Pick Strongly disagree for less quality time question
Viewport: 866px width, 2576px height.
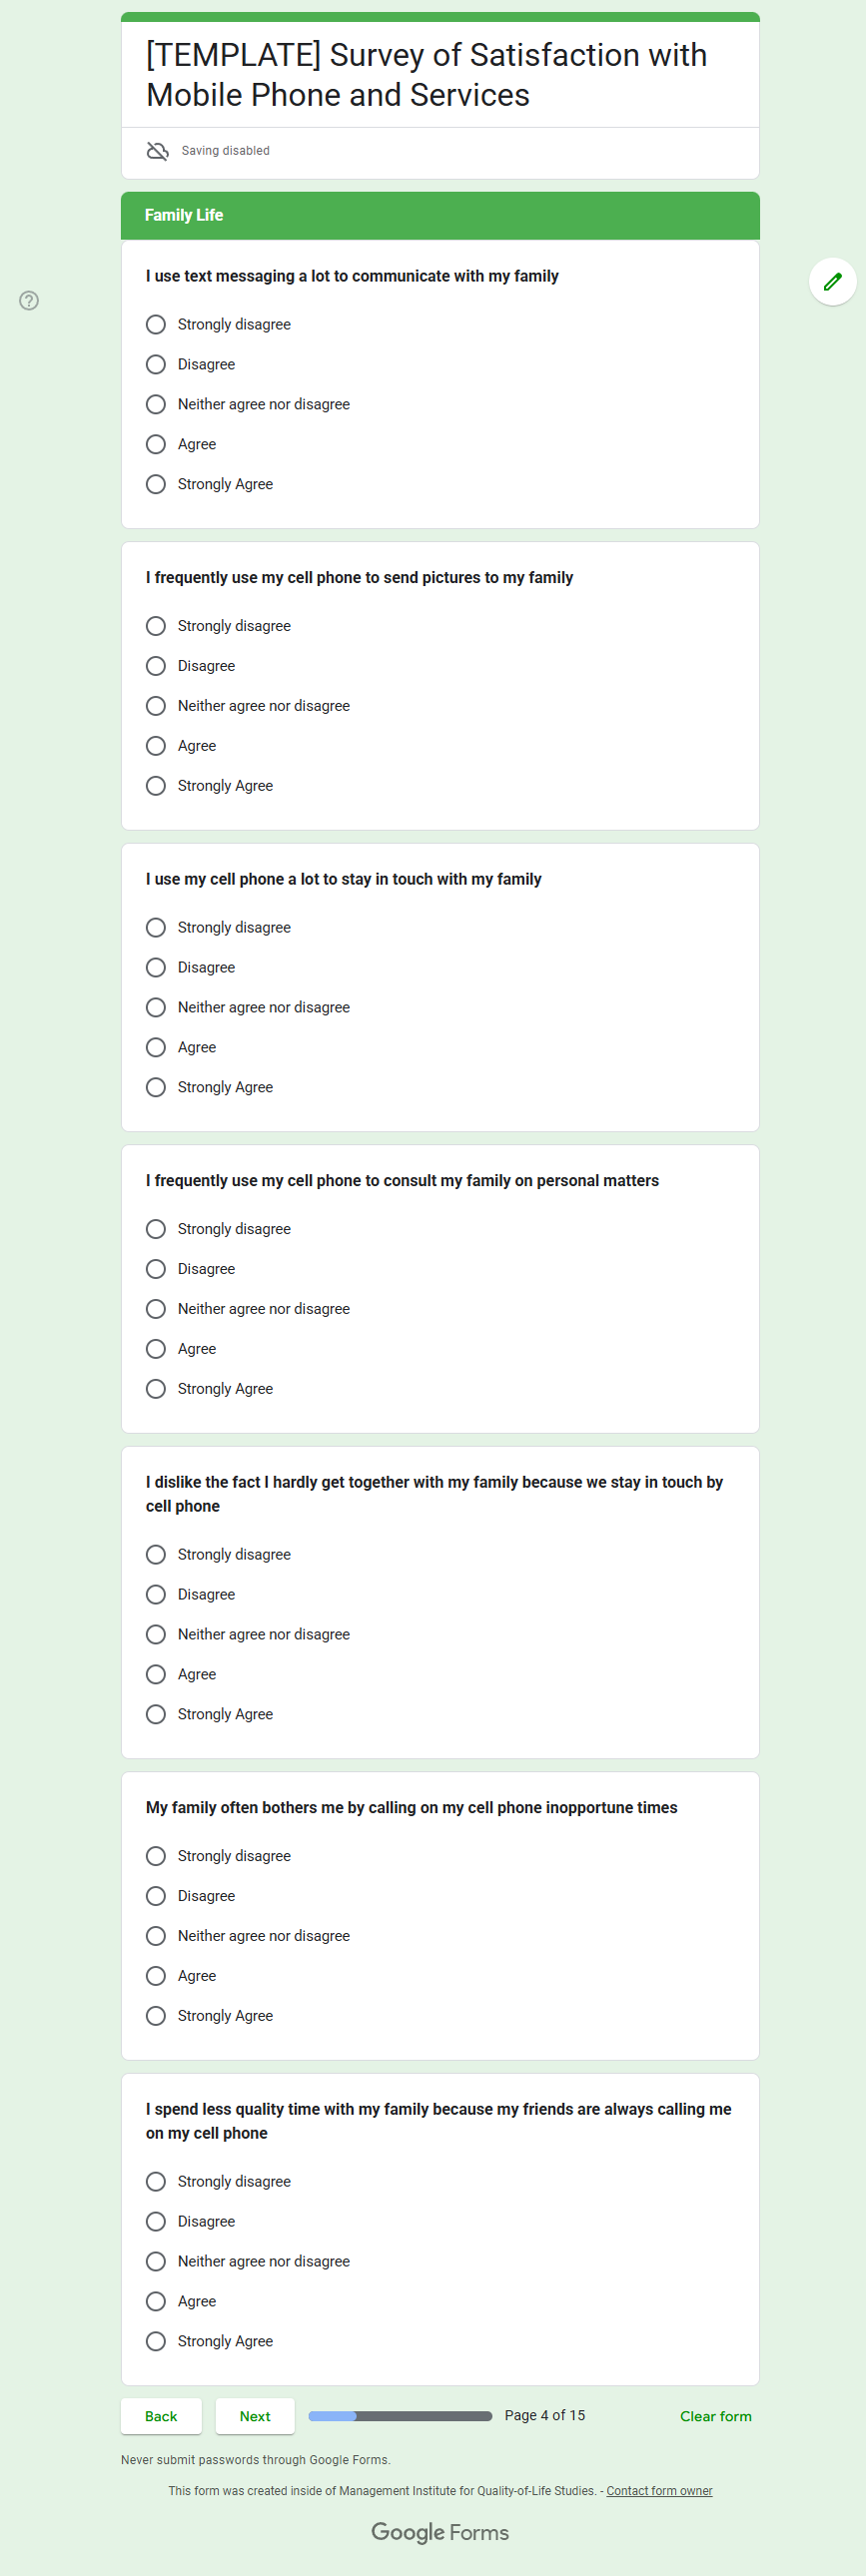tap(156, 2181)
